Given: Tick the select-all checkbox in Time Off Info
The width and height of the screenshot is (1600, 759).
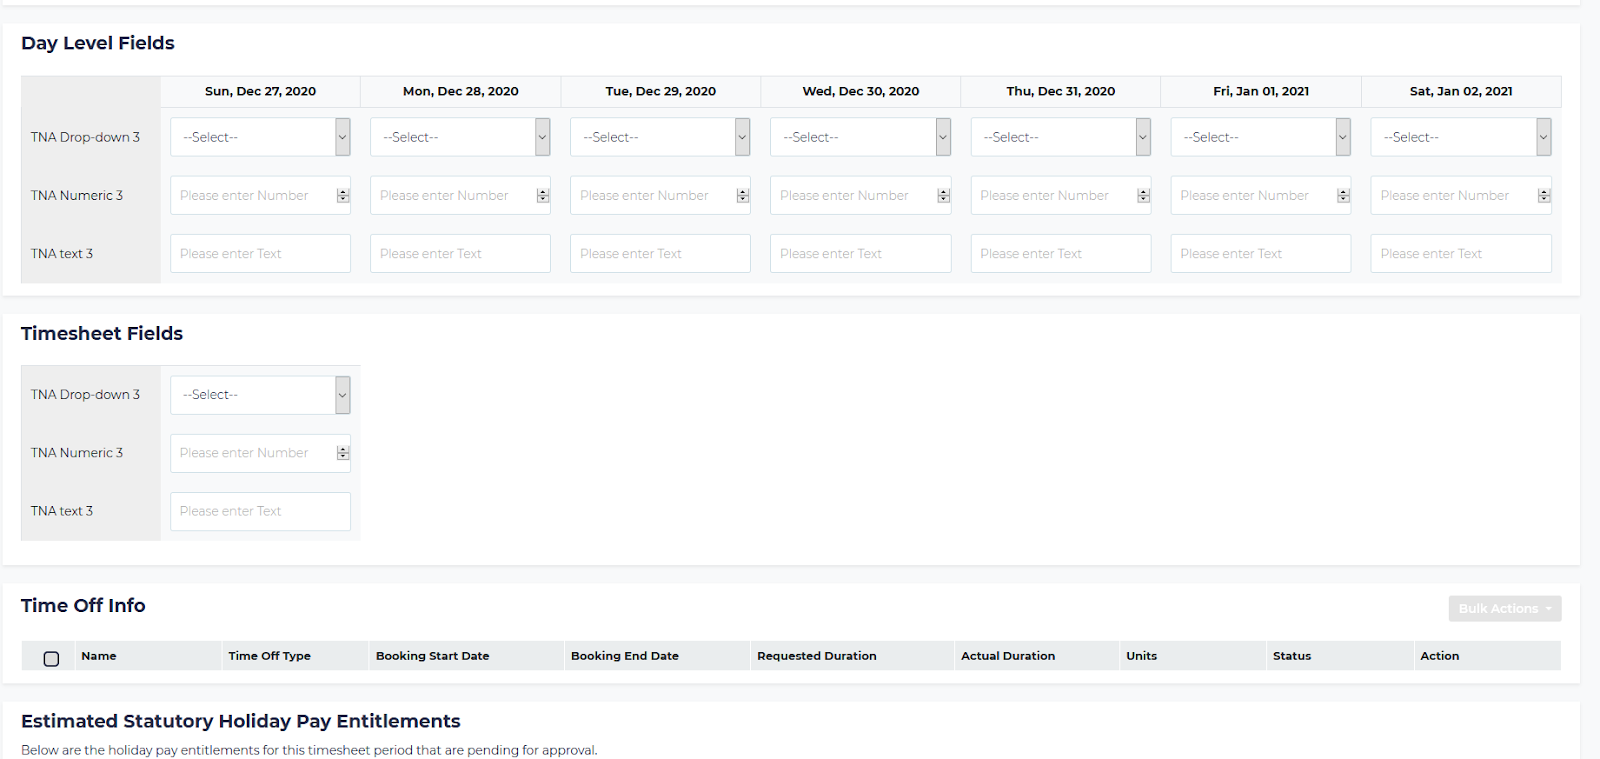Looking at the screenshot, I should tap(51, 658).
